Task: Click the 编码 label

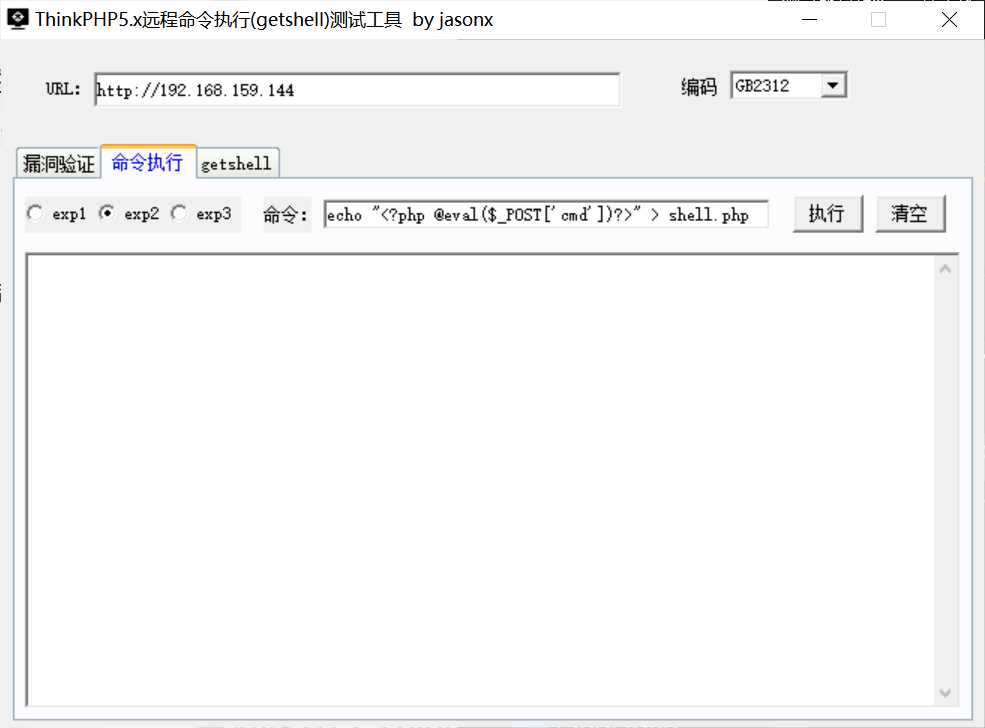Action: [x=699, y=87]
